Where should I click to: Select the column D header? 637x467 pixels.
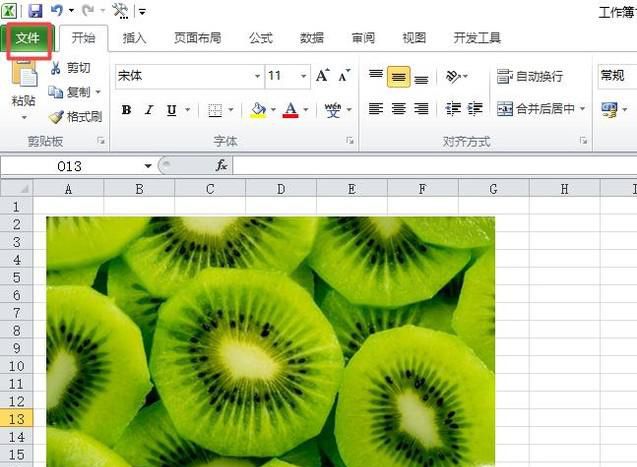click(281, 189)
